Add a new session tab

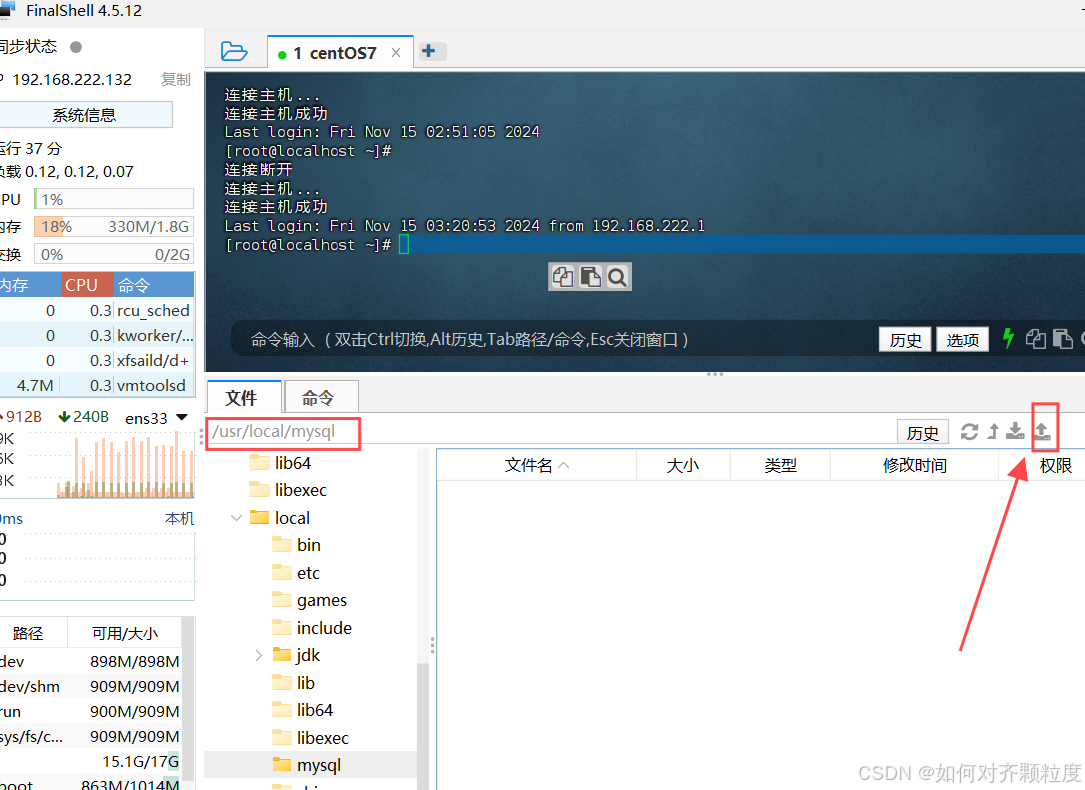pos(428,51)
